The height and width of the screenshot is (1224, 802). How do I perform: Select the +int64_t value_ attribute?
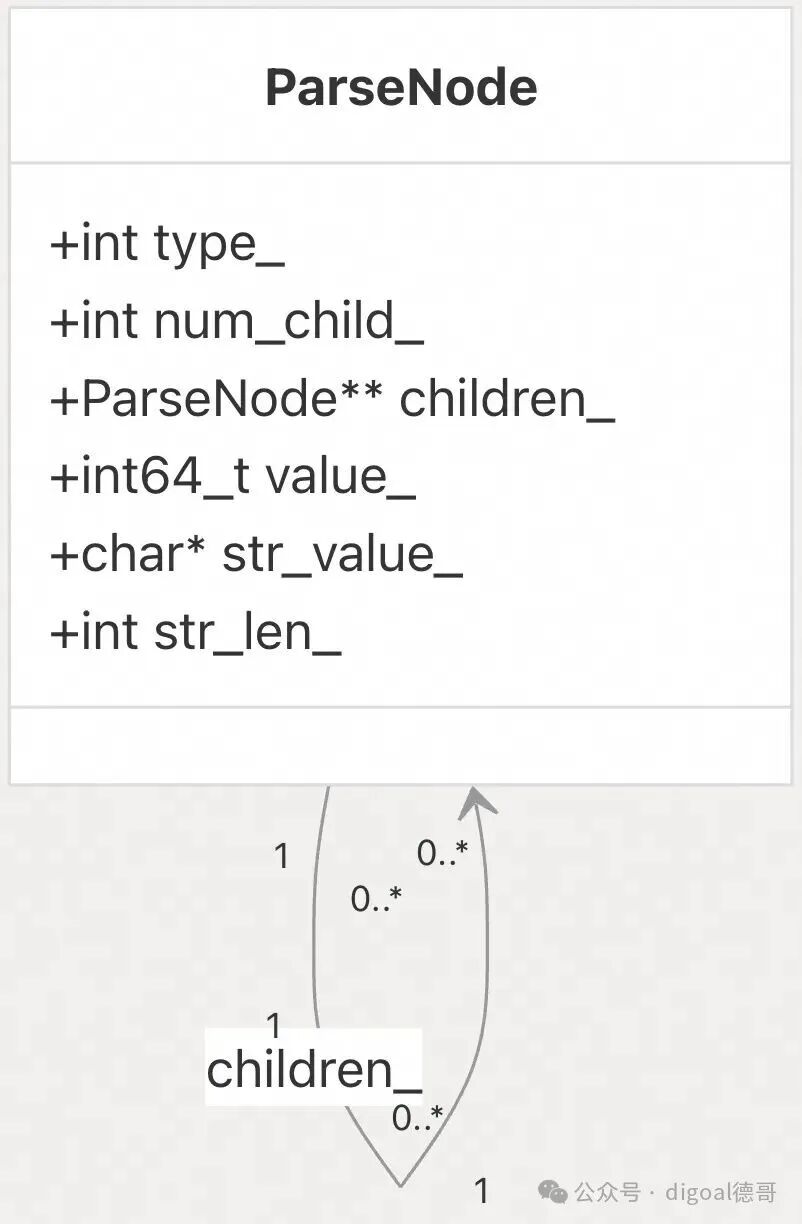[232, 477]
